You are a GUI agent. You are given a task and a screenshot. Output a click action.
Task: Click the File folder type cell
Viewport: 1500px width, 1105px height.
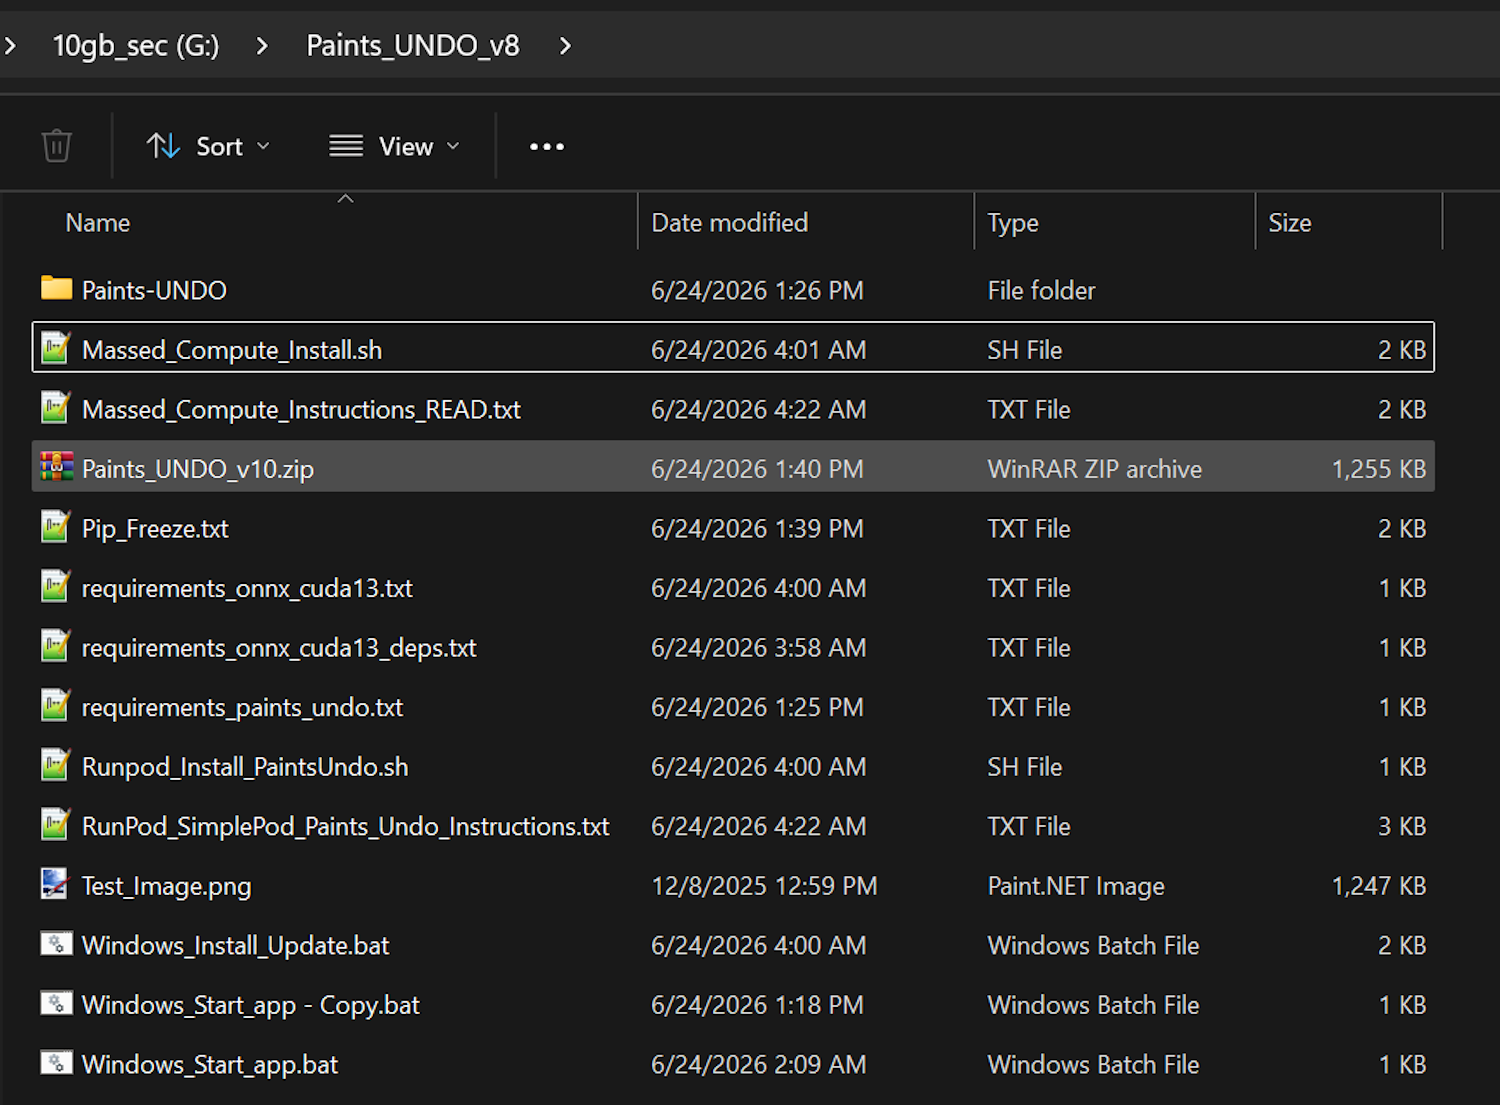click(1041, 290)
